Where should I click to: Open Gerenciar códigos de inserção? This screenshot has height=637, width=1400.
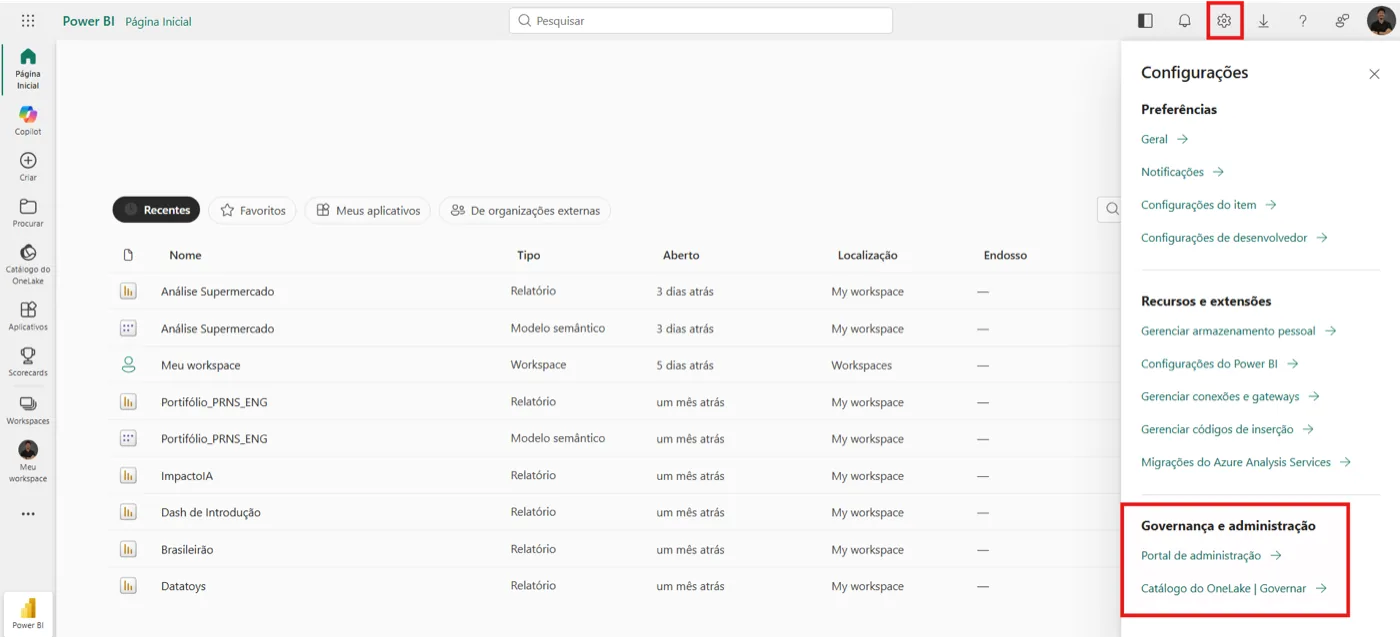pos(1227,430)
